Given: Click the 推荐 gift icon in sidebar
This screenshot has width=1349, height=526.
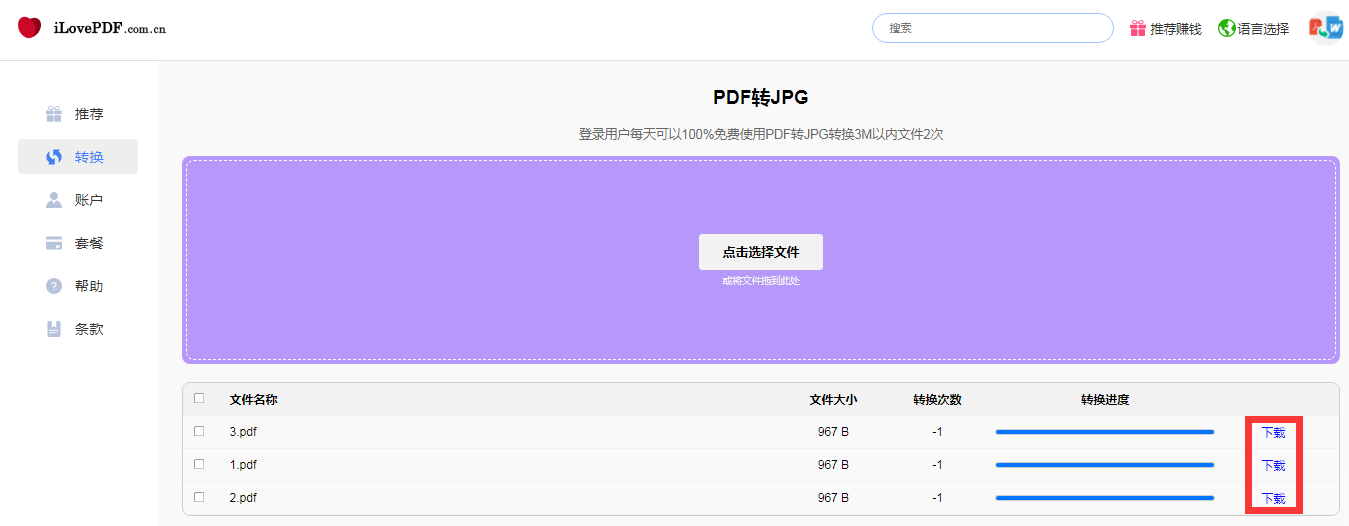Looking at the screenshot, I should pyautogui.click(x=54, y=114).
